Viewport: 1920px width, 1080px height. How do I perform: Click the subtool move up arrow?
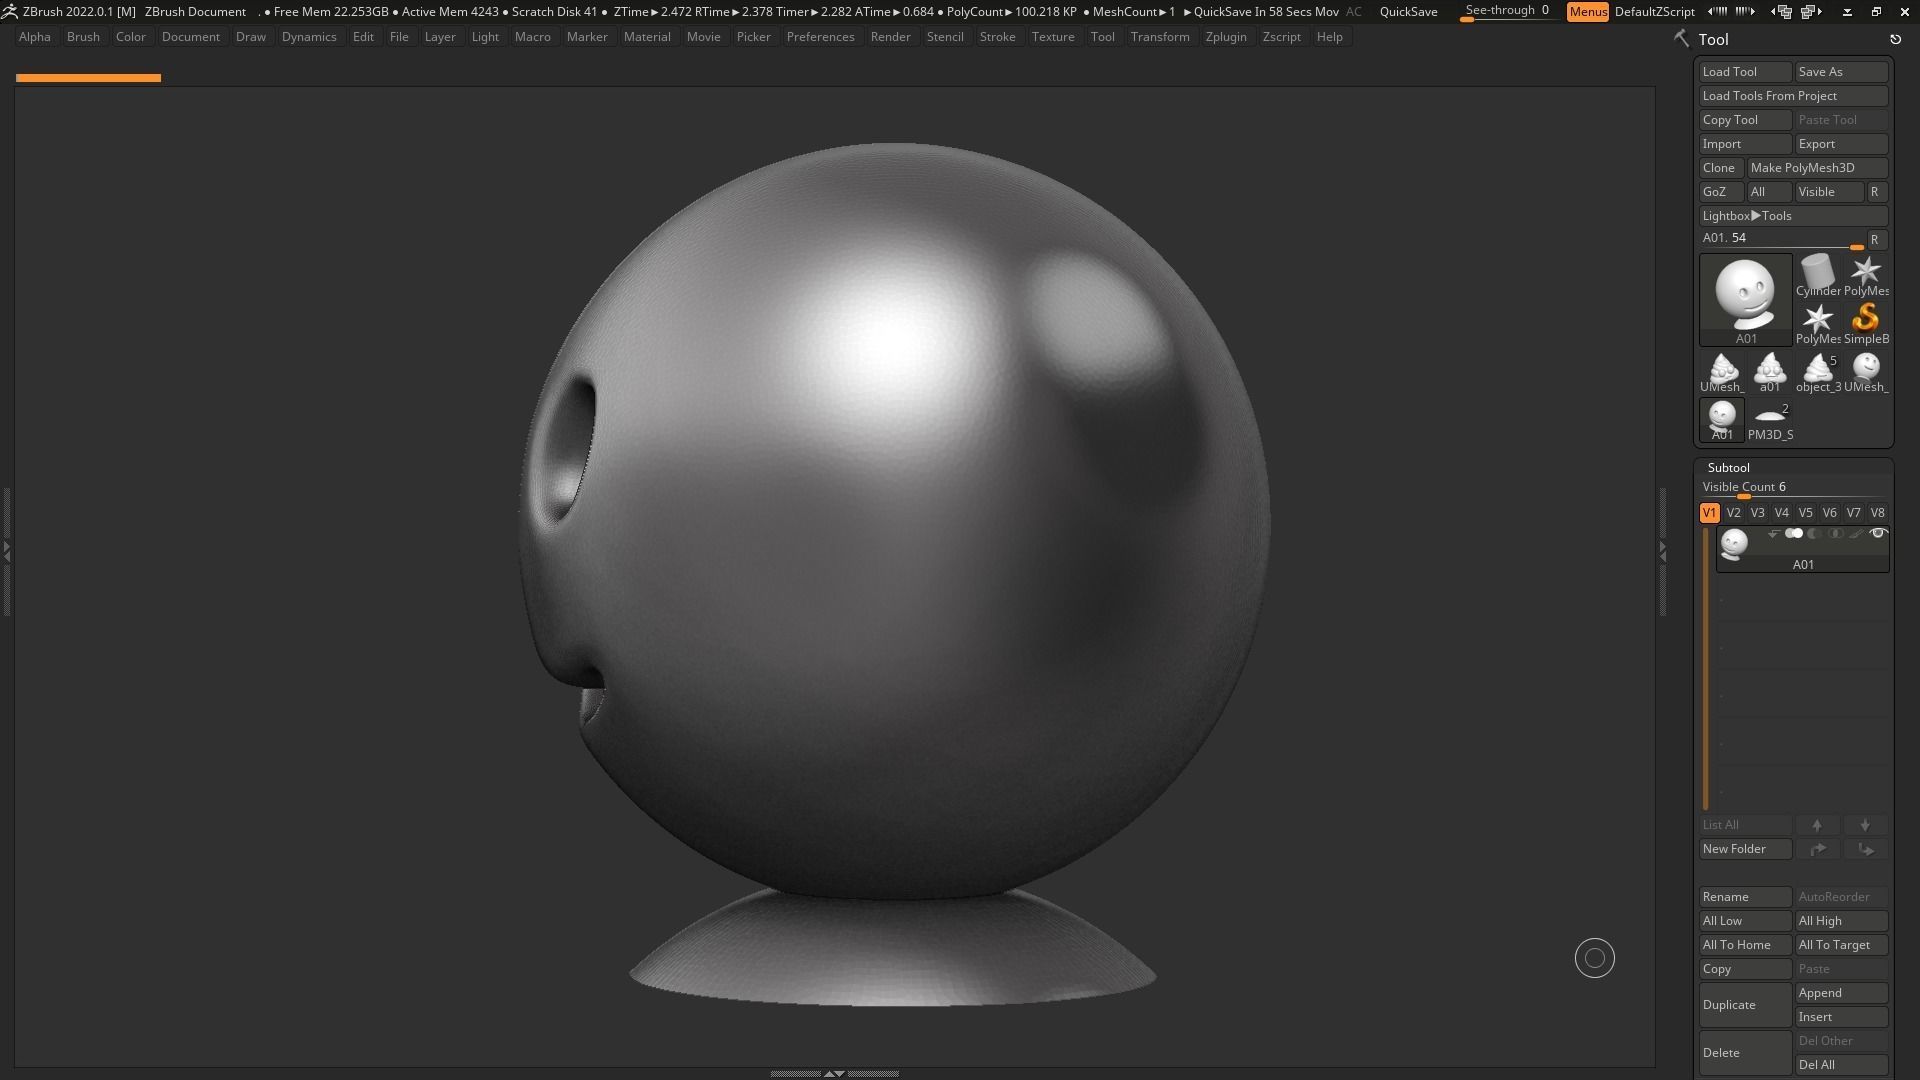1817,825
